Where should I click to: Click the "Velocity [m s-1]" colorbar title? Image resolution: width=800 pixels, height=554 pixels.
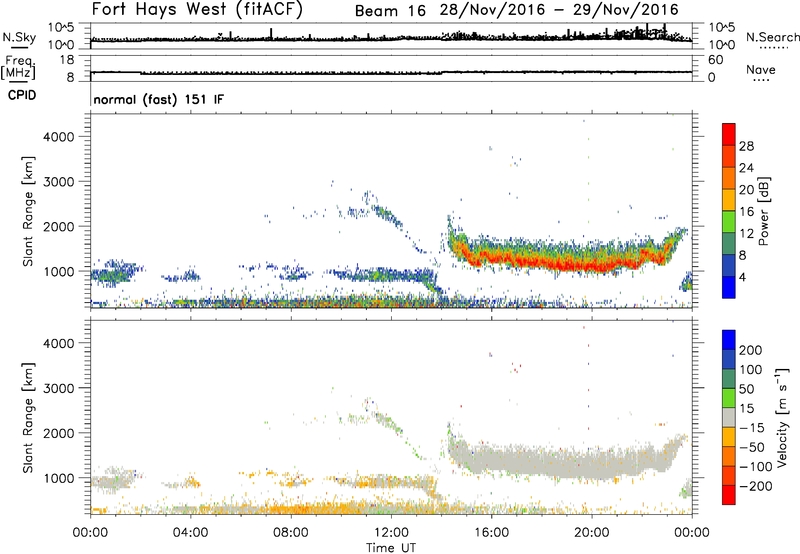(782, 417)
